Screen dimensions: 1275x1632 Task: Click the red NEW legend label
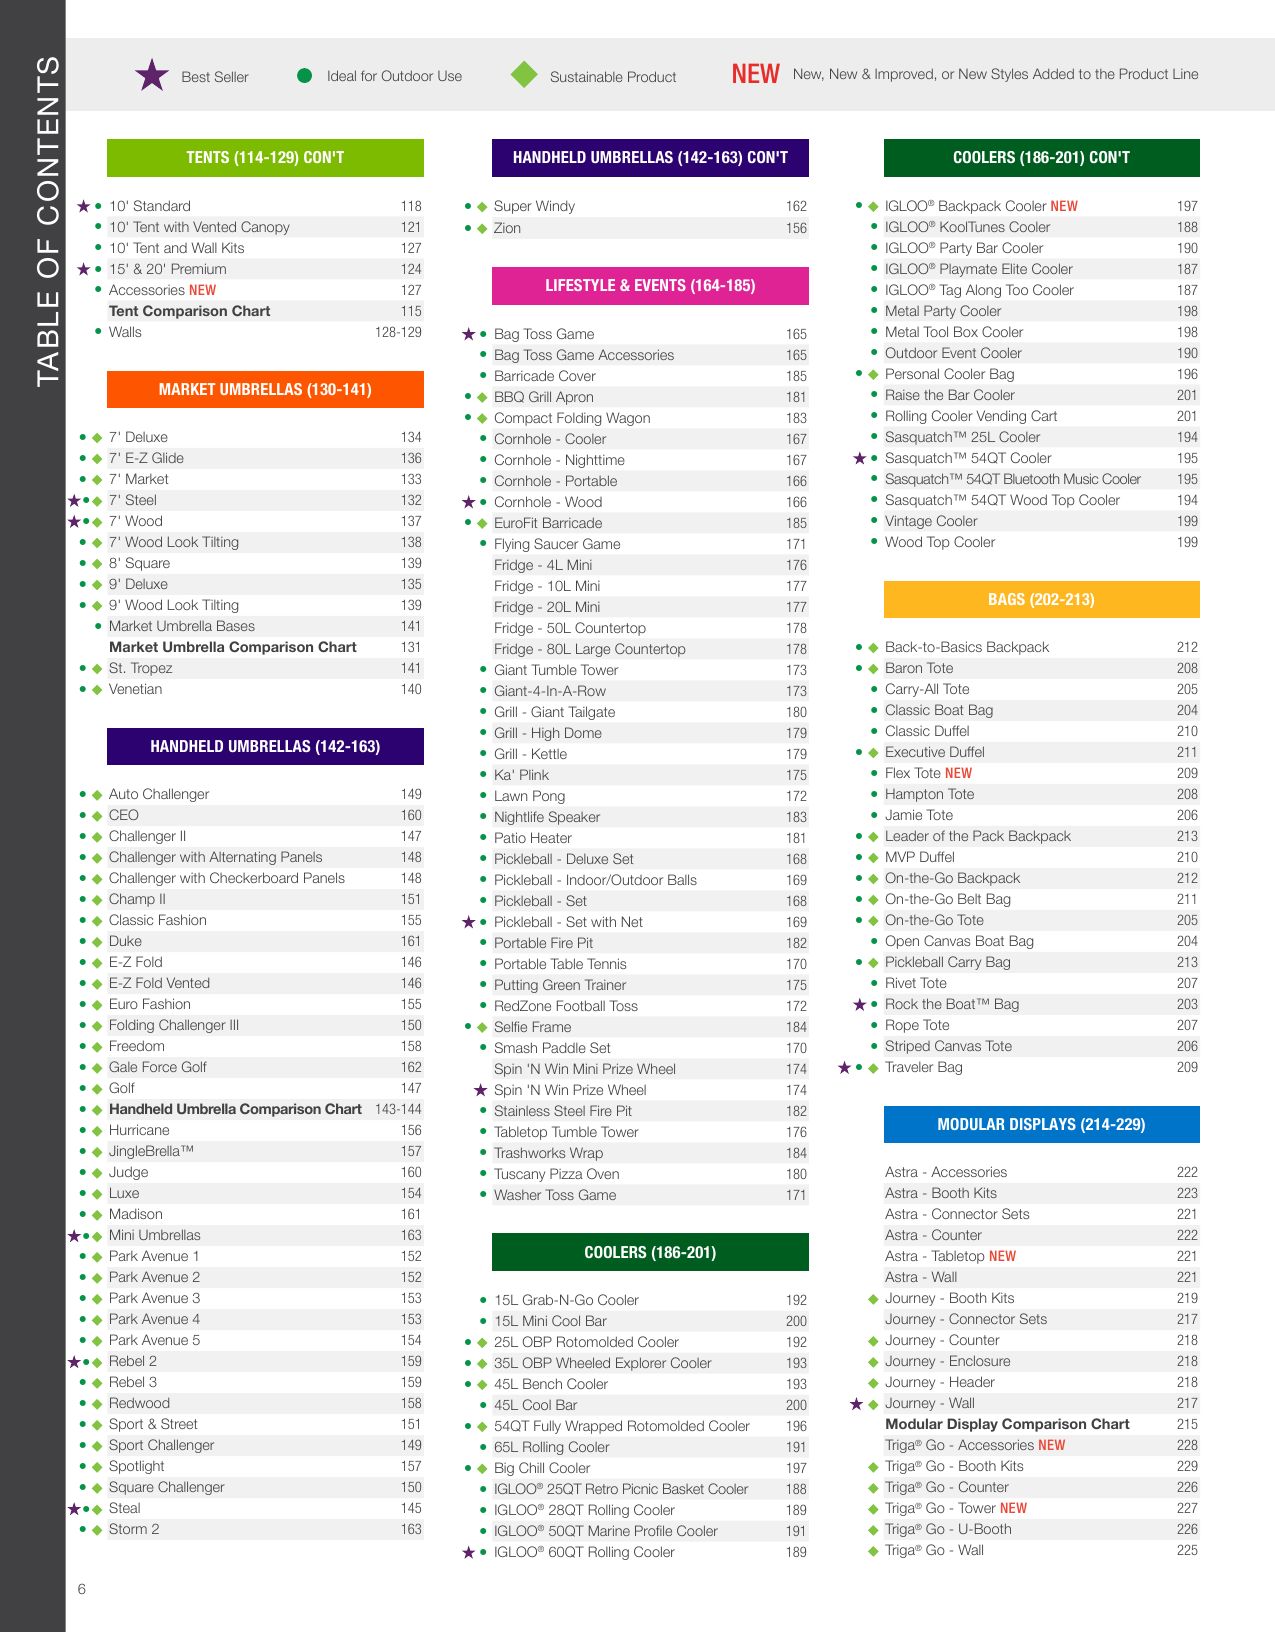pos(755,74)
